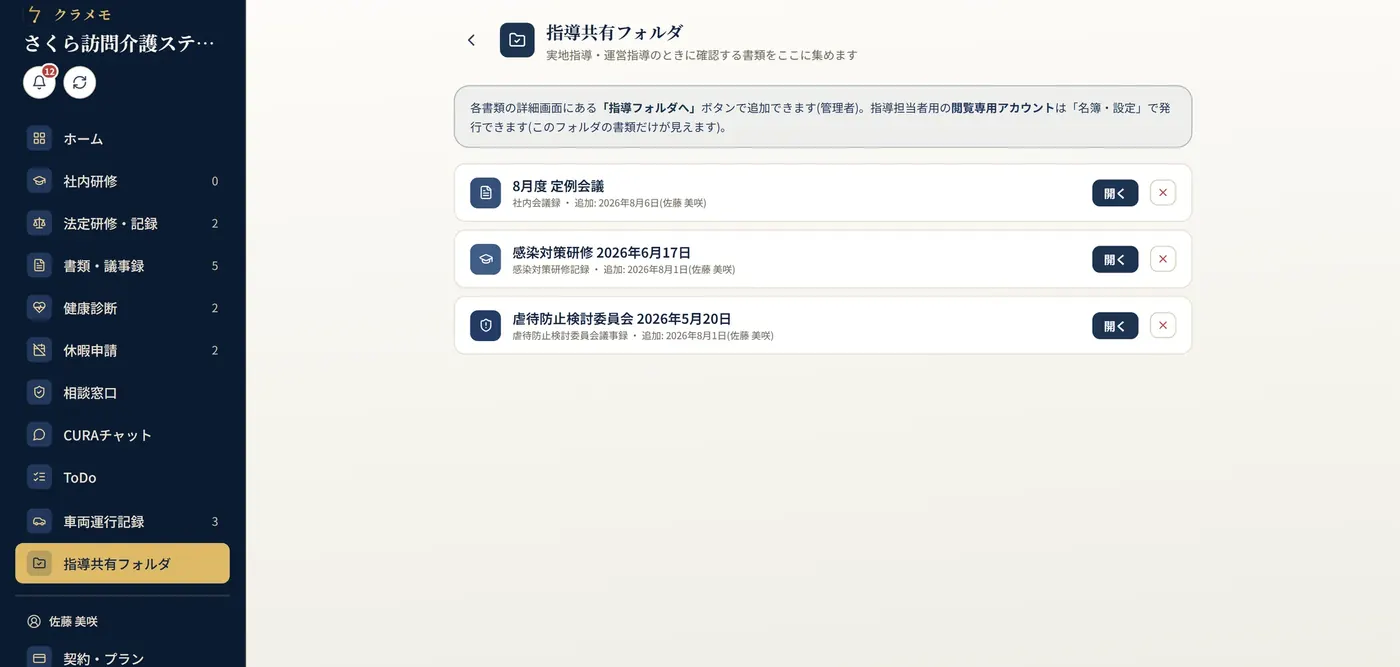Open 契約・プラン in the sidebar
This screenshot has width=1400, height=667.
[123, 658]
